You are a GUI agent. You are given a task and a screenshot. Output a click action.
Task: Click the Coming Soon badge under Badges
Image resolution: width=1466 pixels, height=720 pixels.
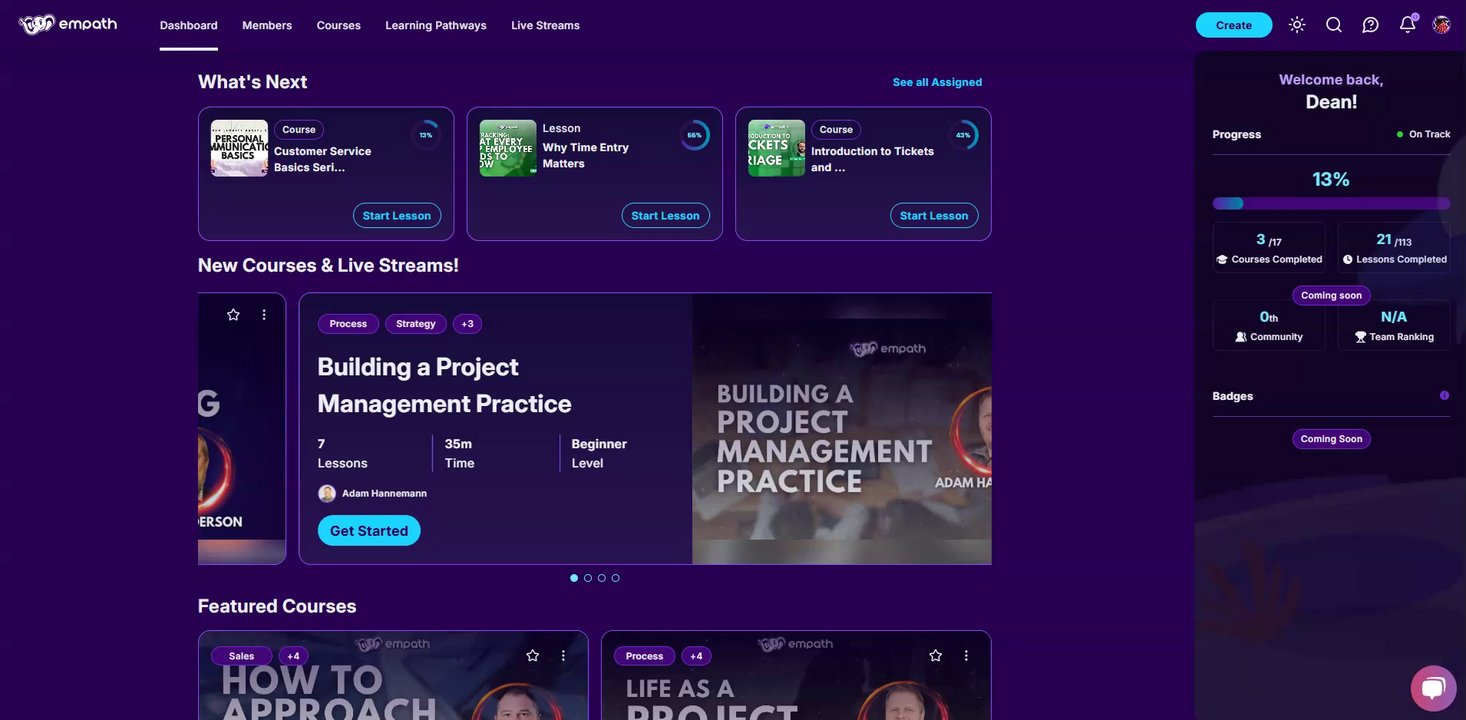[1331, 439]
